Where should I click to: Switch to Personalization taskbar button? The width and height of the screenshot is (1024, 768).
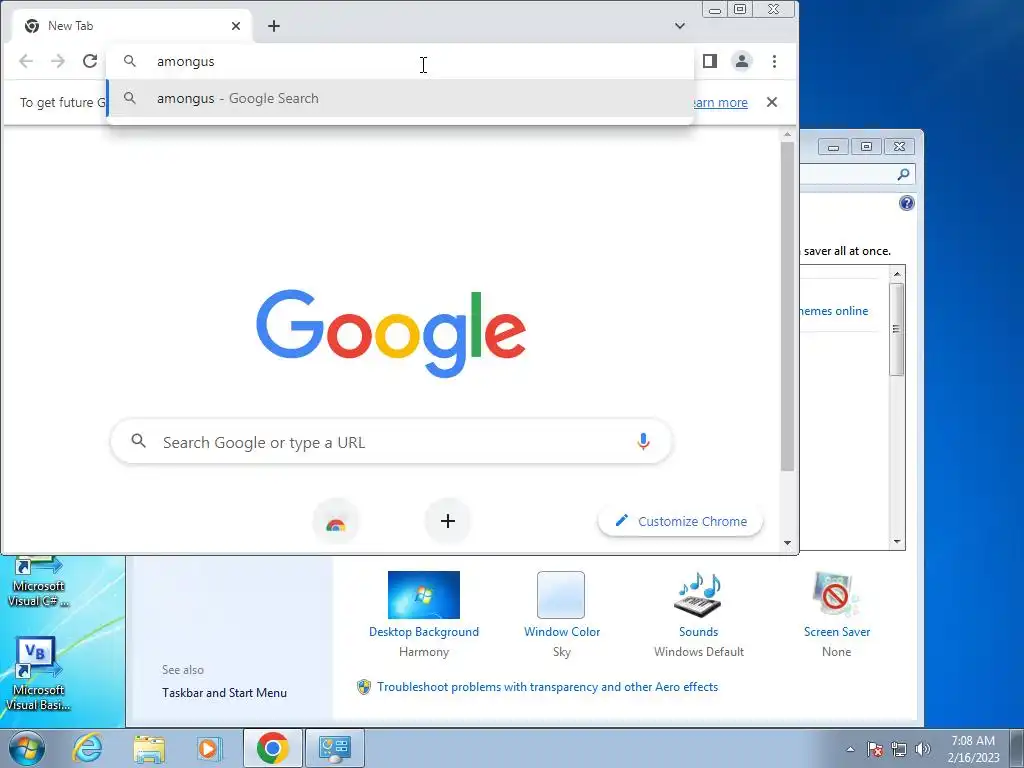click(x=334, y=748)
